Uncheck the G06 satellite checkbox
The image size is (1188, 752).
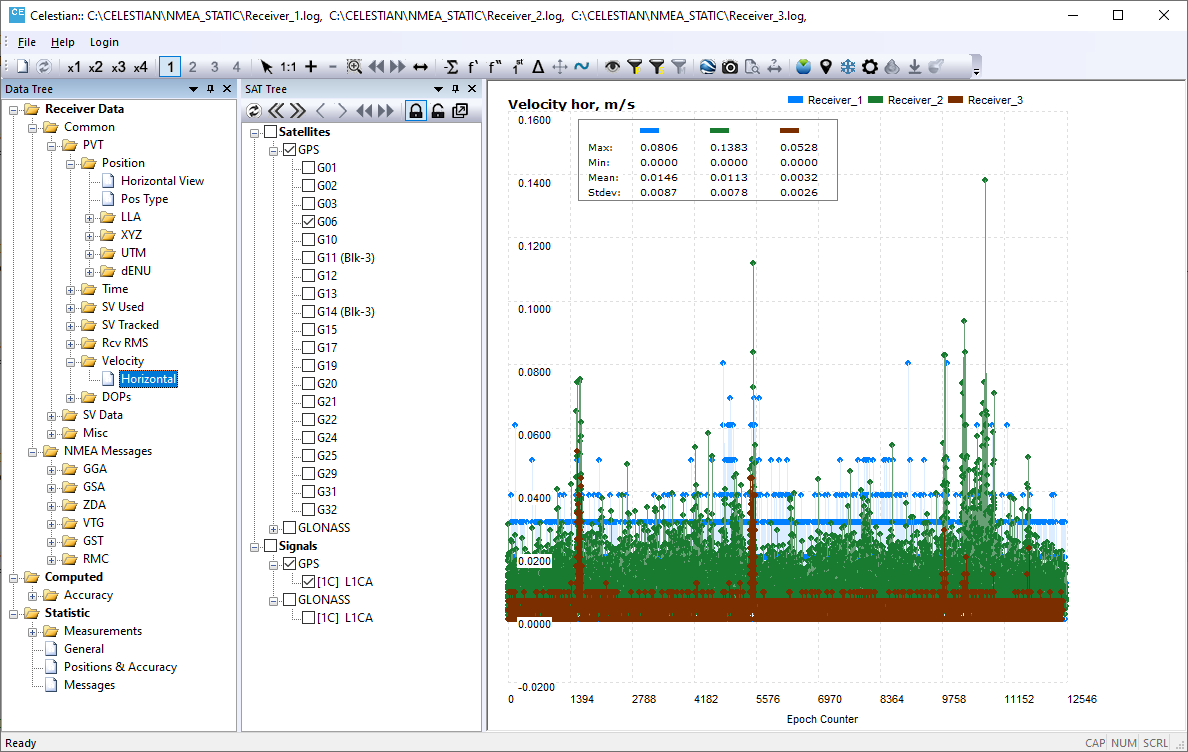pyautogui.click(x=308, y=222)
